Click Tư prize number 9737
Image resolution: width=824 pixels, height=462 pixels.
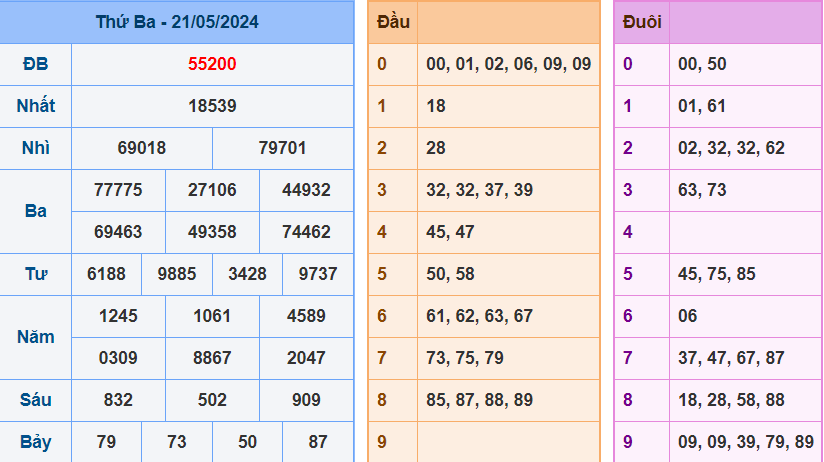click(318, 274)
